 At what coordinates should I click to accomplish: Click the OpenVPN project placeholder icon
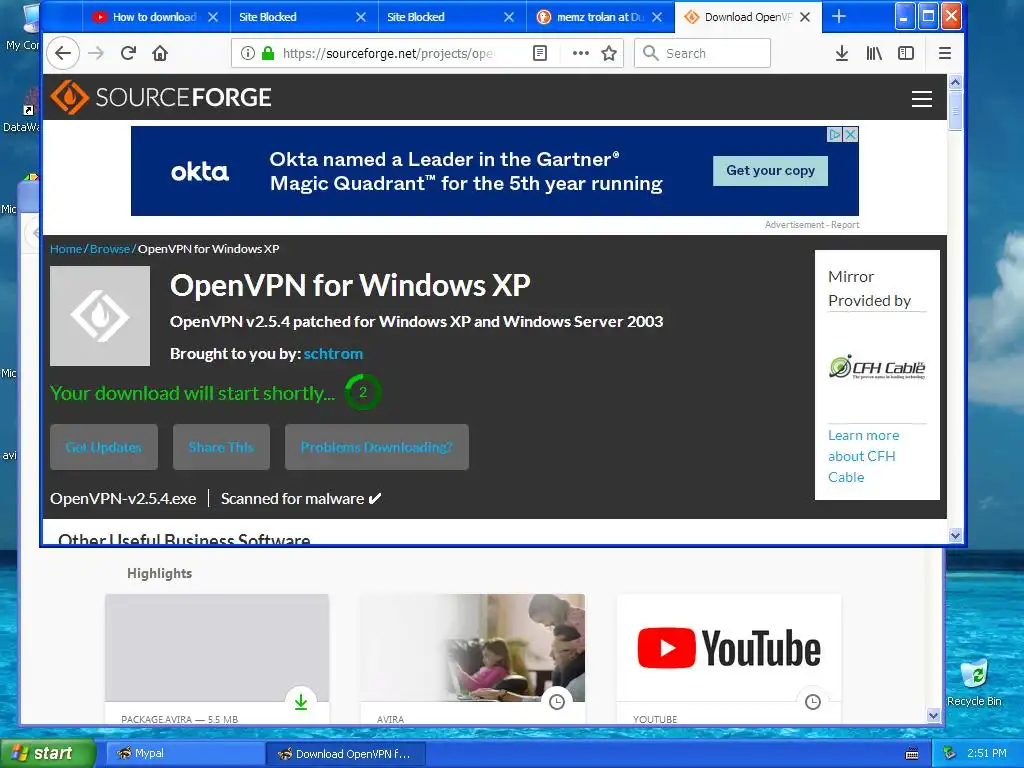pos(100,316)
